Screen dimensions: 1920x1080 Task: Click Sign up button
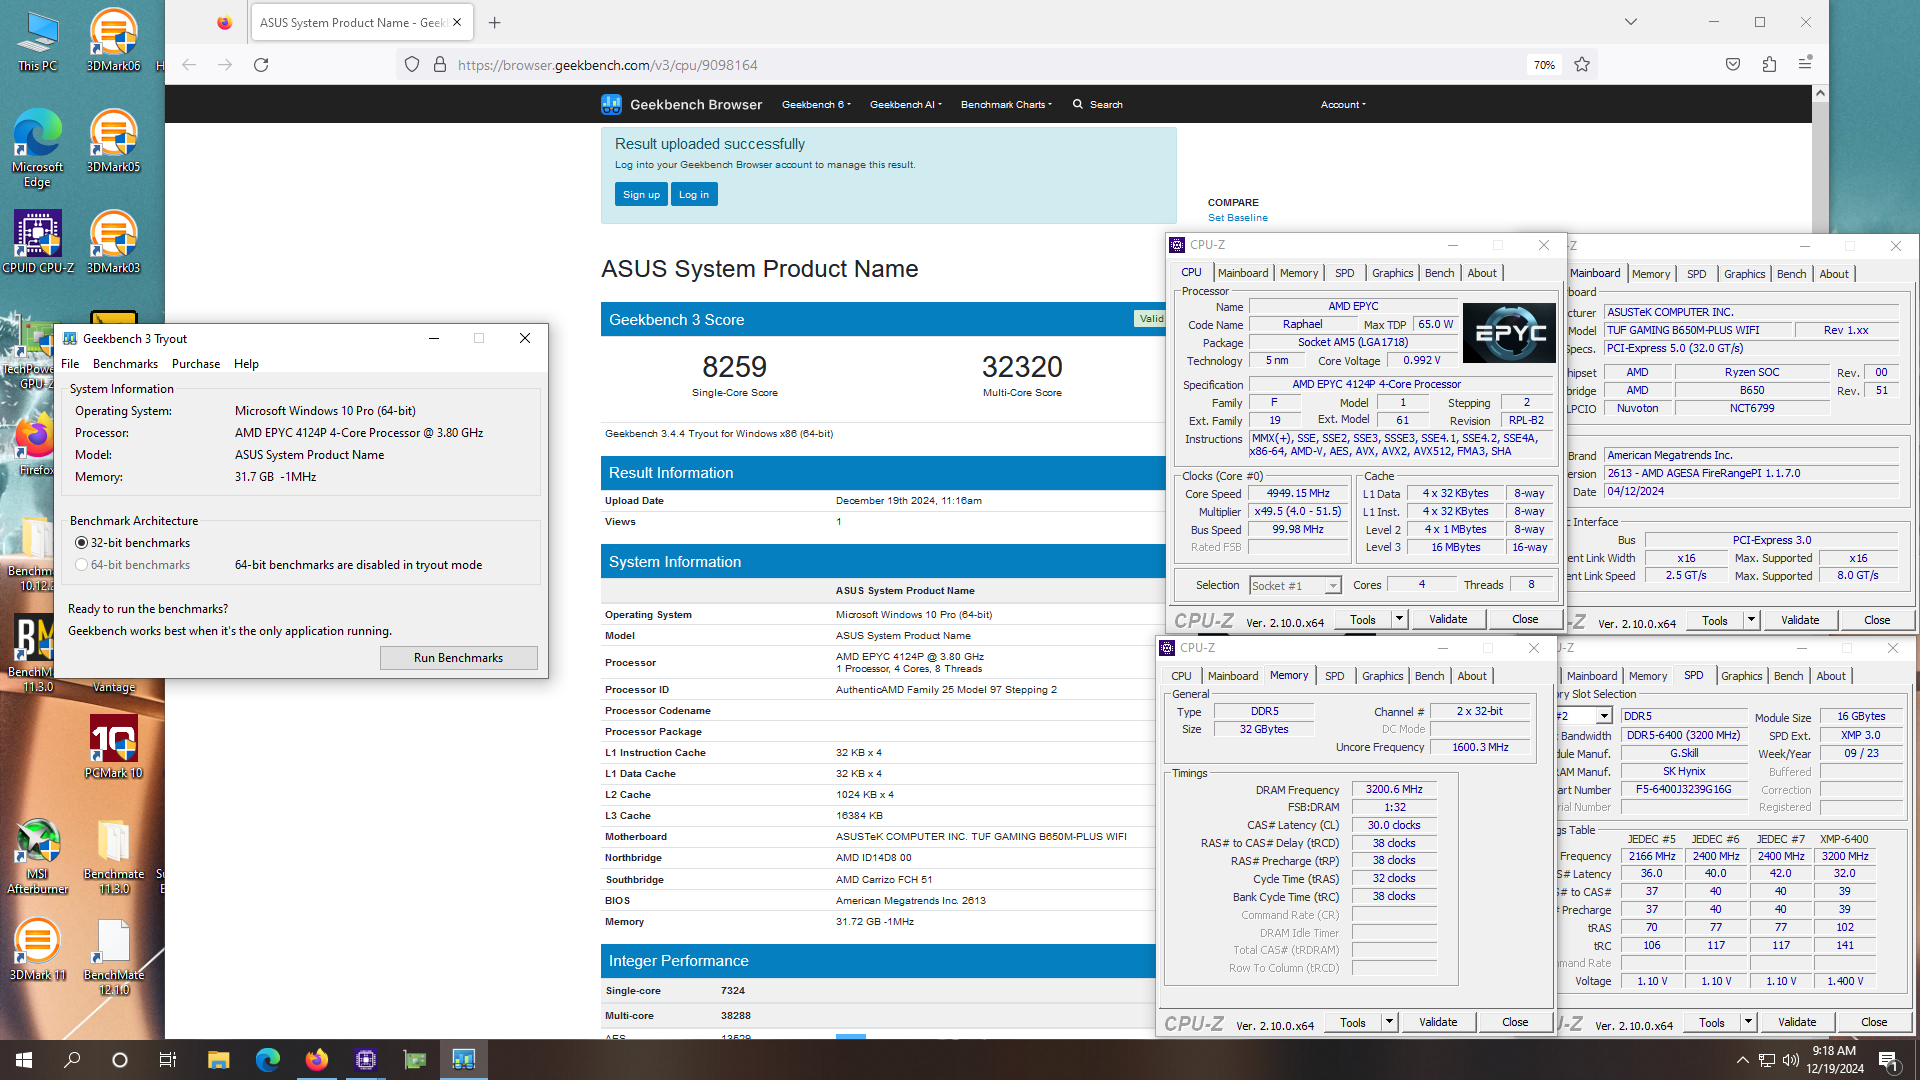coord(641,195)
